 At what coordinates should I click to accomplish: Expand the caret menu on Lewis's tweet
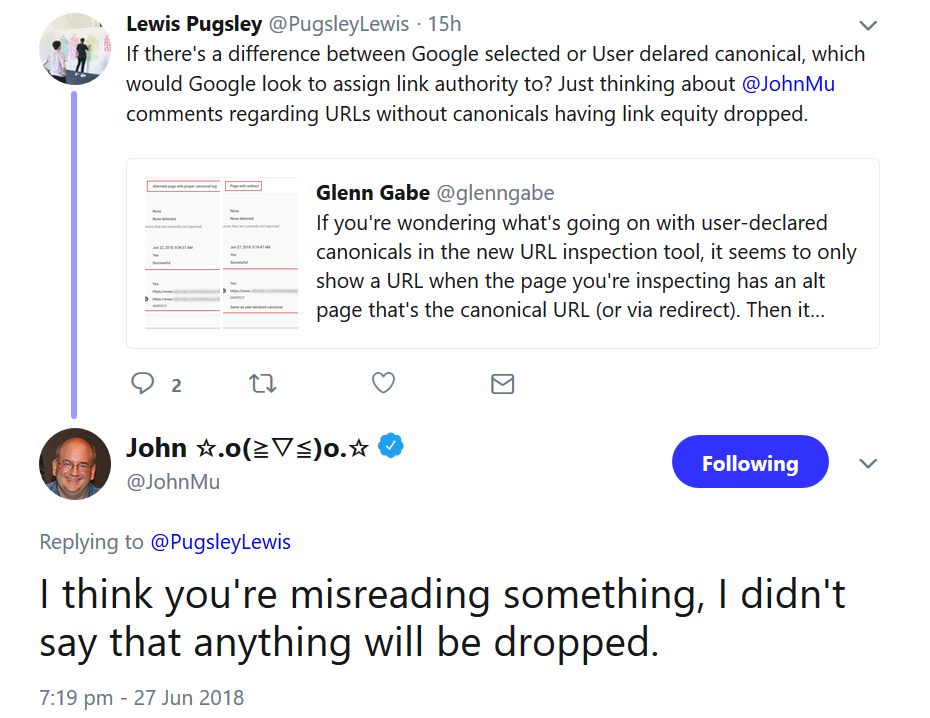[x=866, y=25]
